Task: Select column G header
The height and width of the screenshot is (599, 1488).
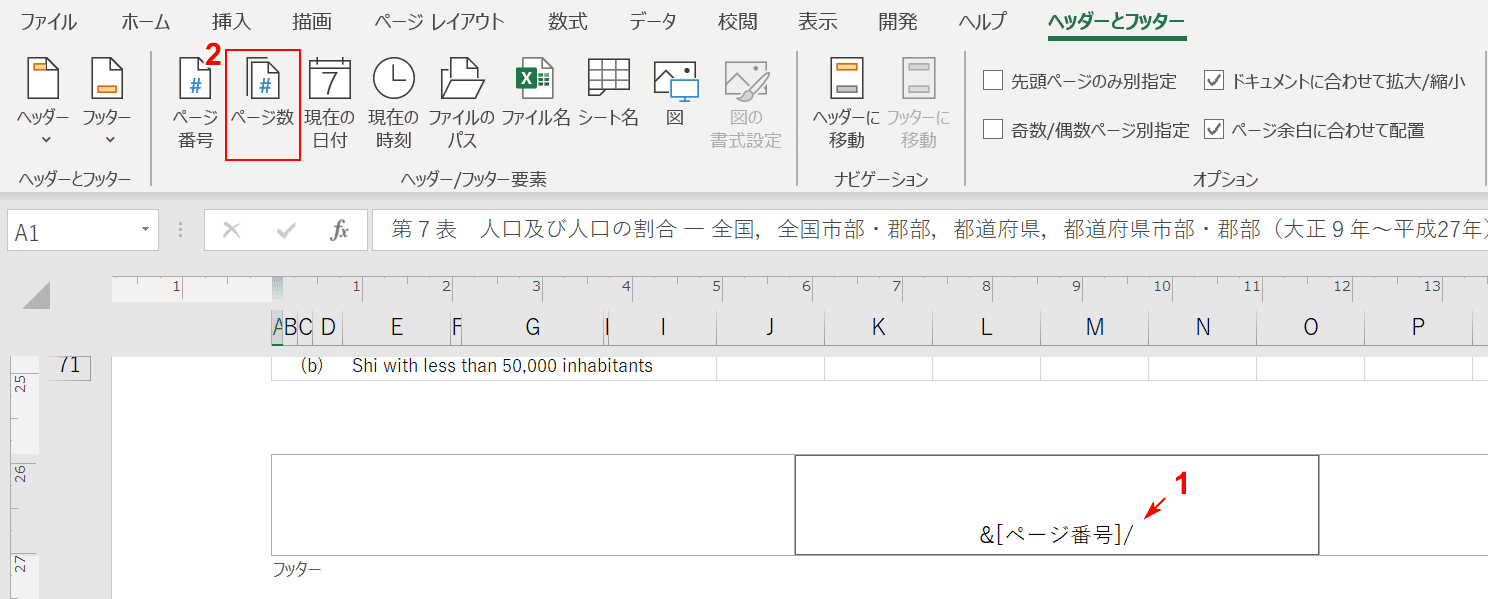Action: pyautogui.click(x=533, y=327)
